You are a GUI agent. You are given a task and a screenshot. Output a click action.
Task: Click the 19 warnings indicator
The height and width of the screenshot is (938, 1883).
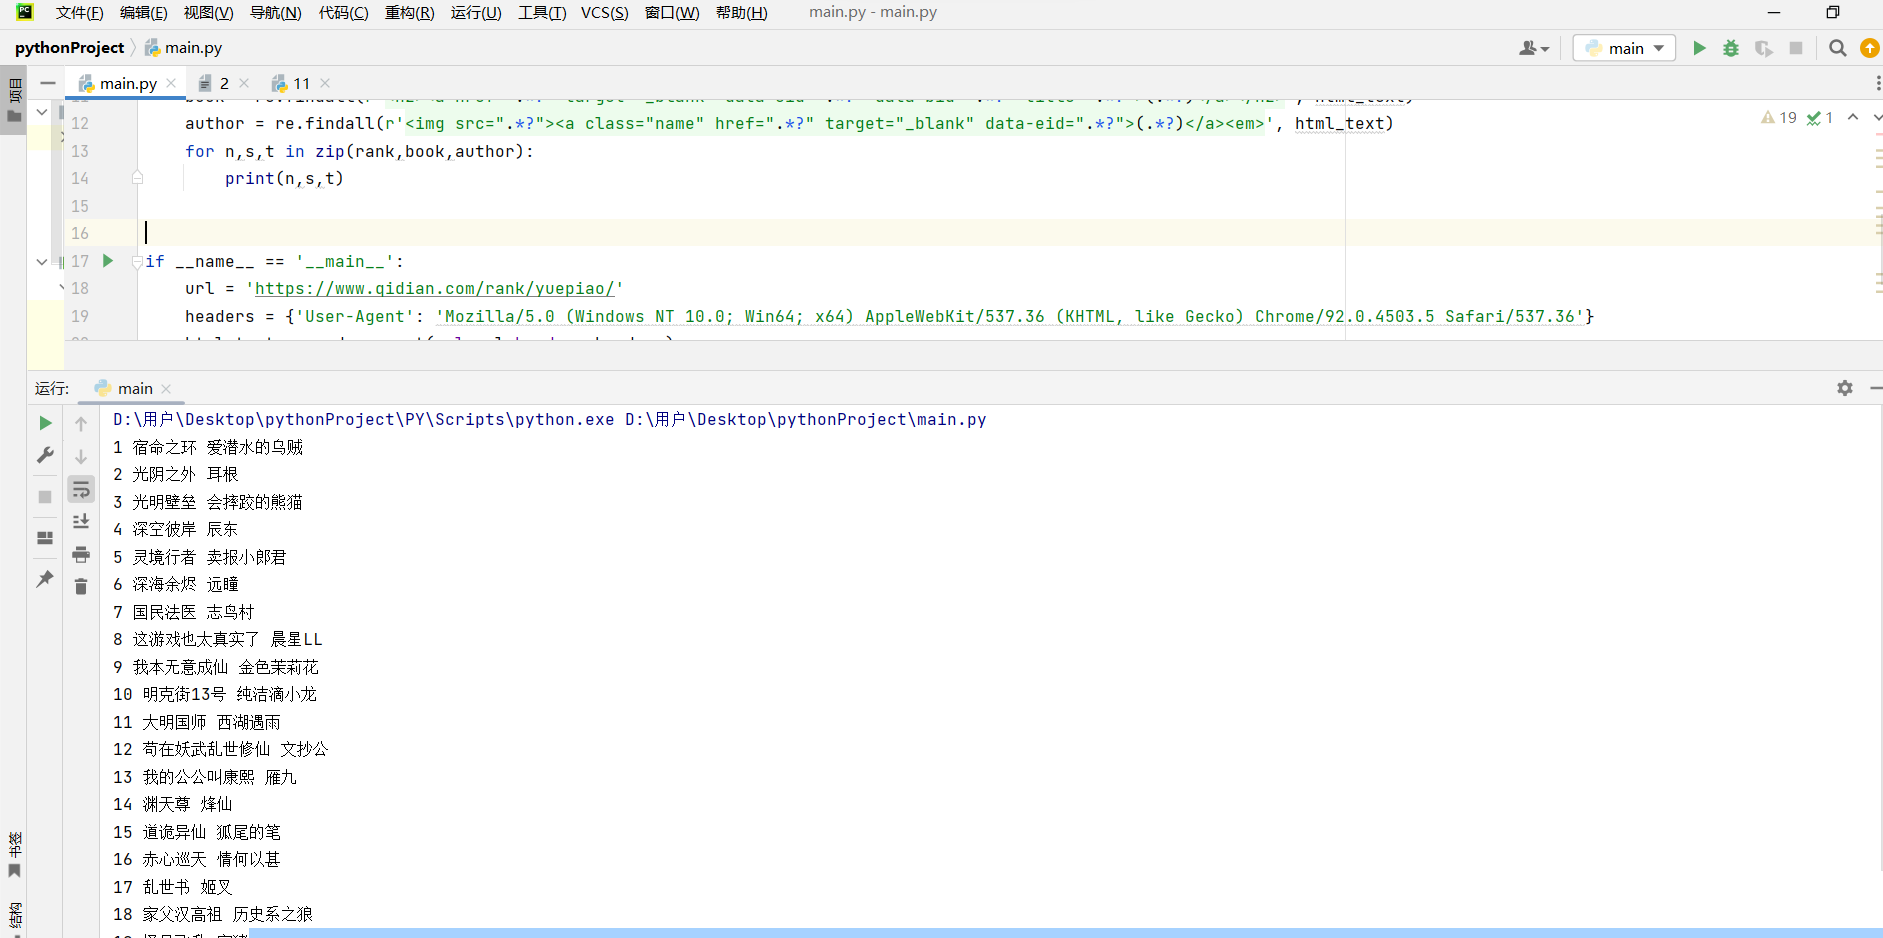coord(1779,118)
